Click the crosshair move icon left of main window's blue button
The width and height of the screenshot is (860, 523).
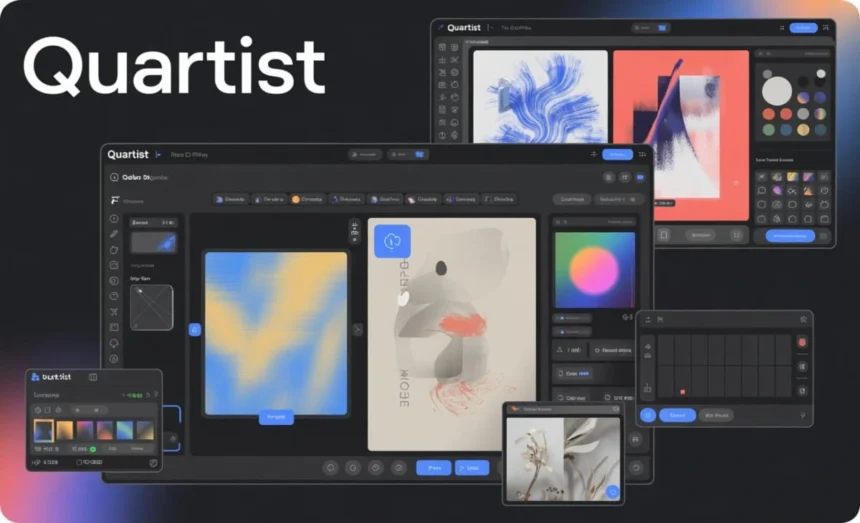[x=593, y=155]
